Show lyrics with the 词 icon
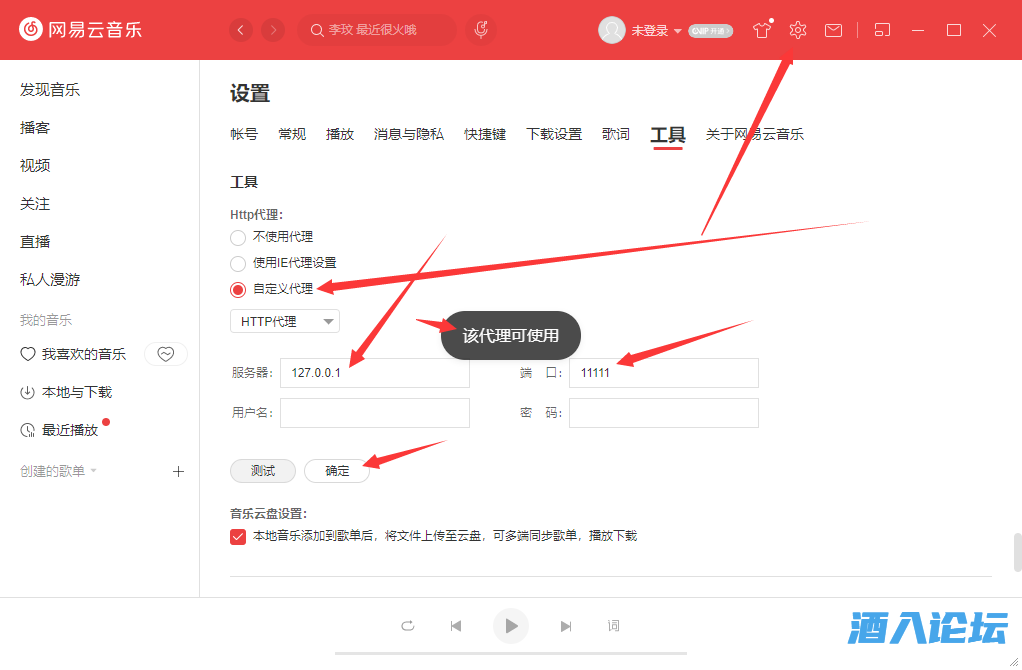 point(613,626)
